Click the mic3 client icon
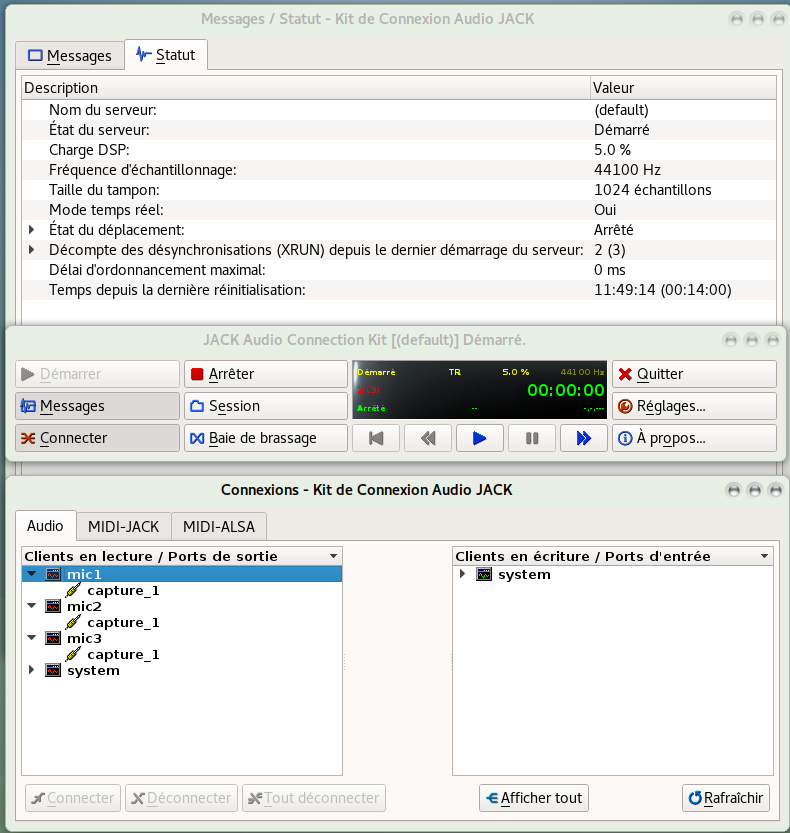 [x=53, y=638]
